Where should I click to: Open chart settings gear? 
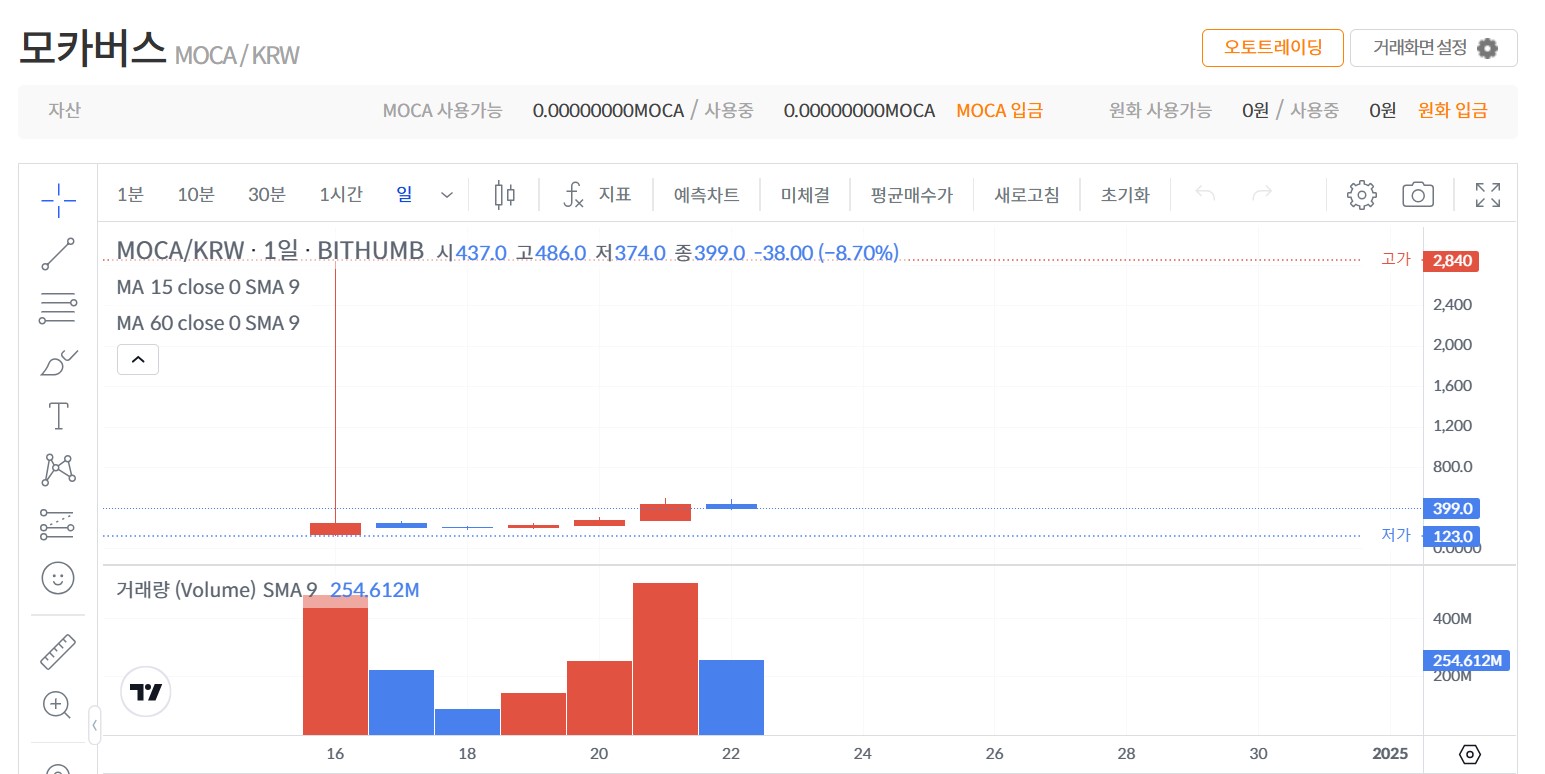click(x=1362, y=194)
